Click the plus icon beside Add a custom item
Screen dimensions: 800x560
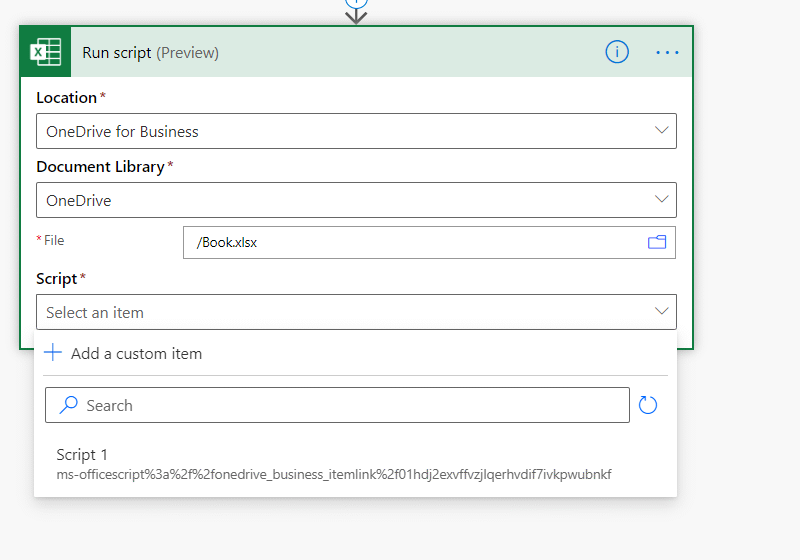[53, 353]
